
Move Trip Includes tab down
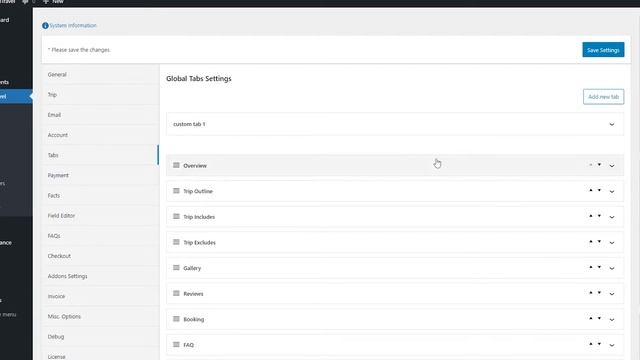tap(599, 216)
